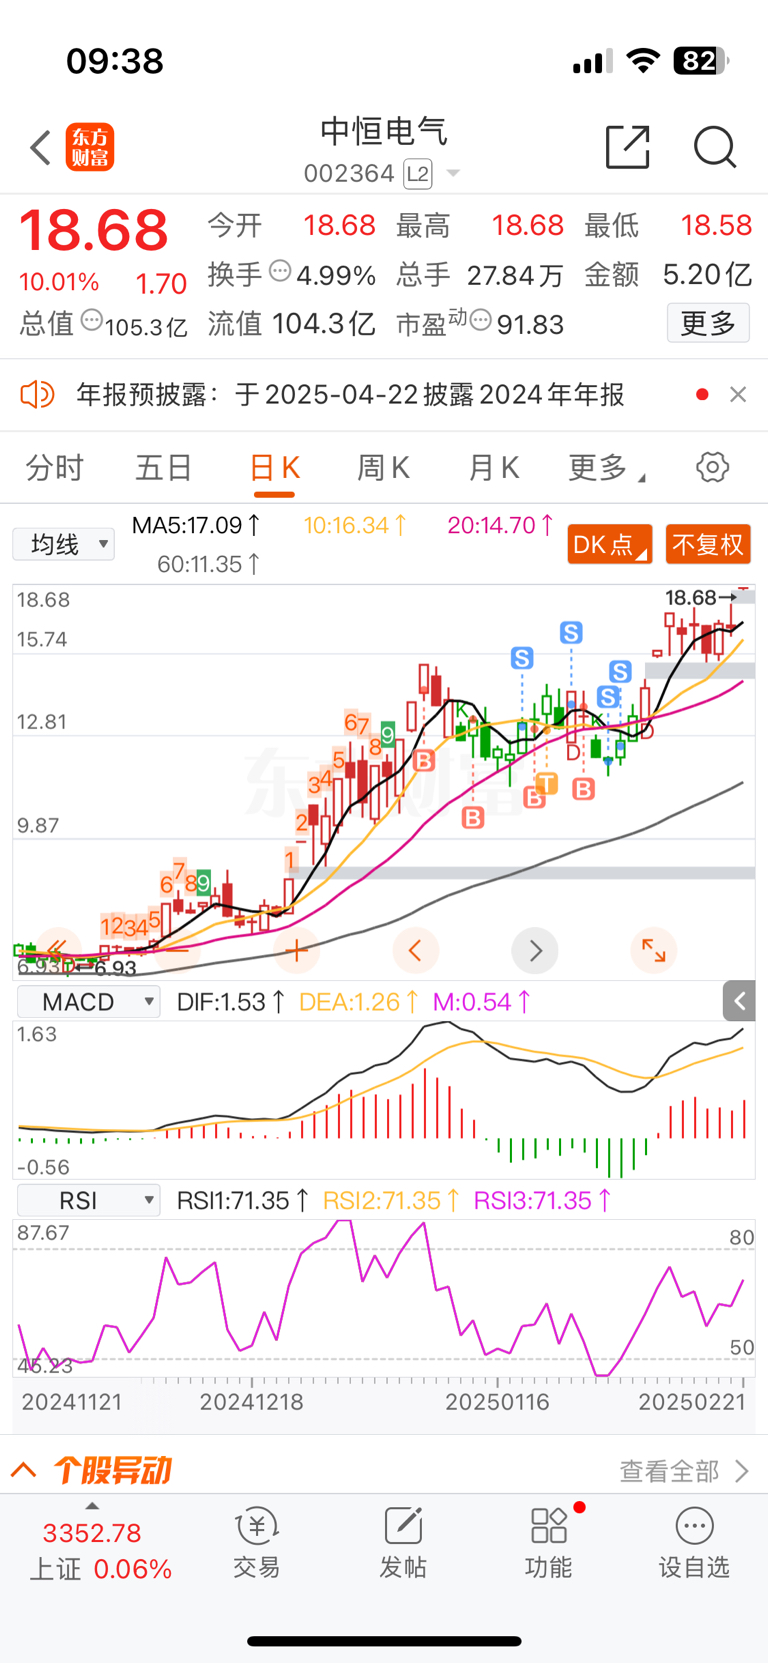Open the 查看全部 link
The width and height of the screenshot is (768, 1663).
(684, 1471)
